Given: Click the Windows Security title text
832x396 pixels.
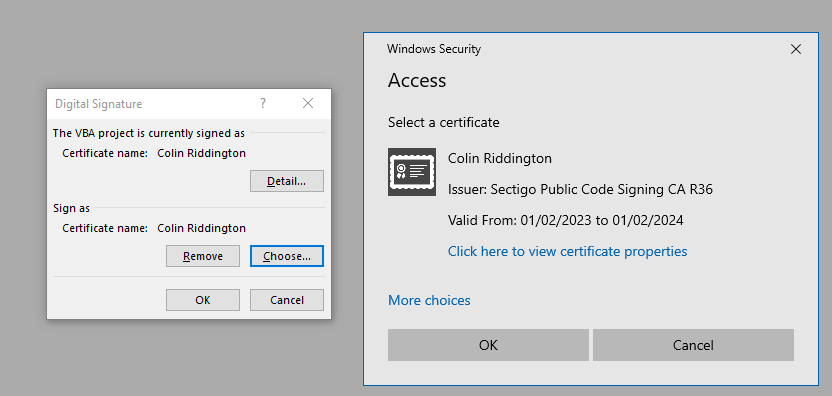Looking at the screenshot, I should point(434,49).
